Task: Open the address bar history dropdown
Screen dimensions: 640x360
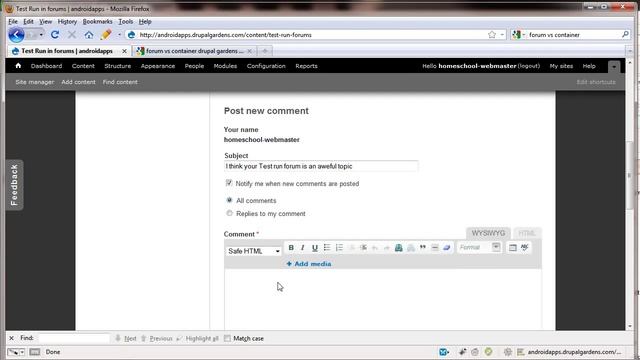Action: 502,35
